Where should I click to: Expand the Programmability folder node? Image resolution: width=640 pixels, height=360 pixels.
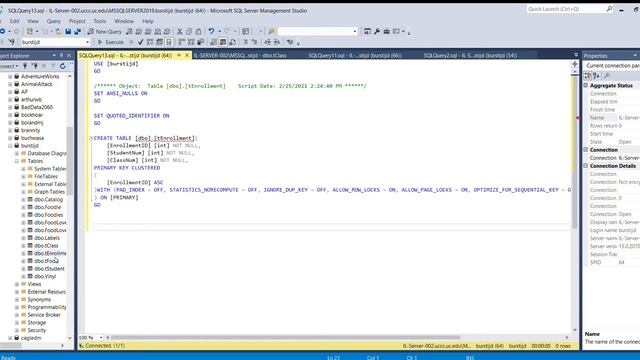point(17,307)
